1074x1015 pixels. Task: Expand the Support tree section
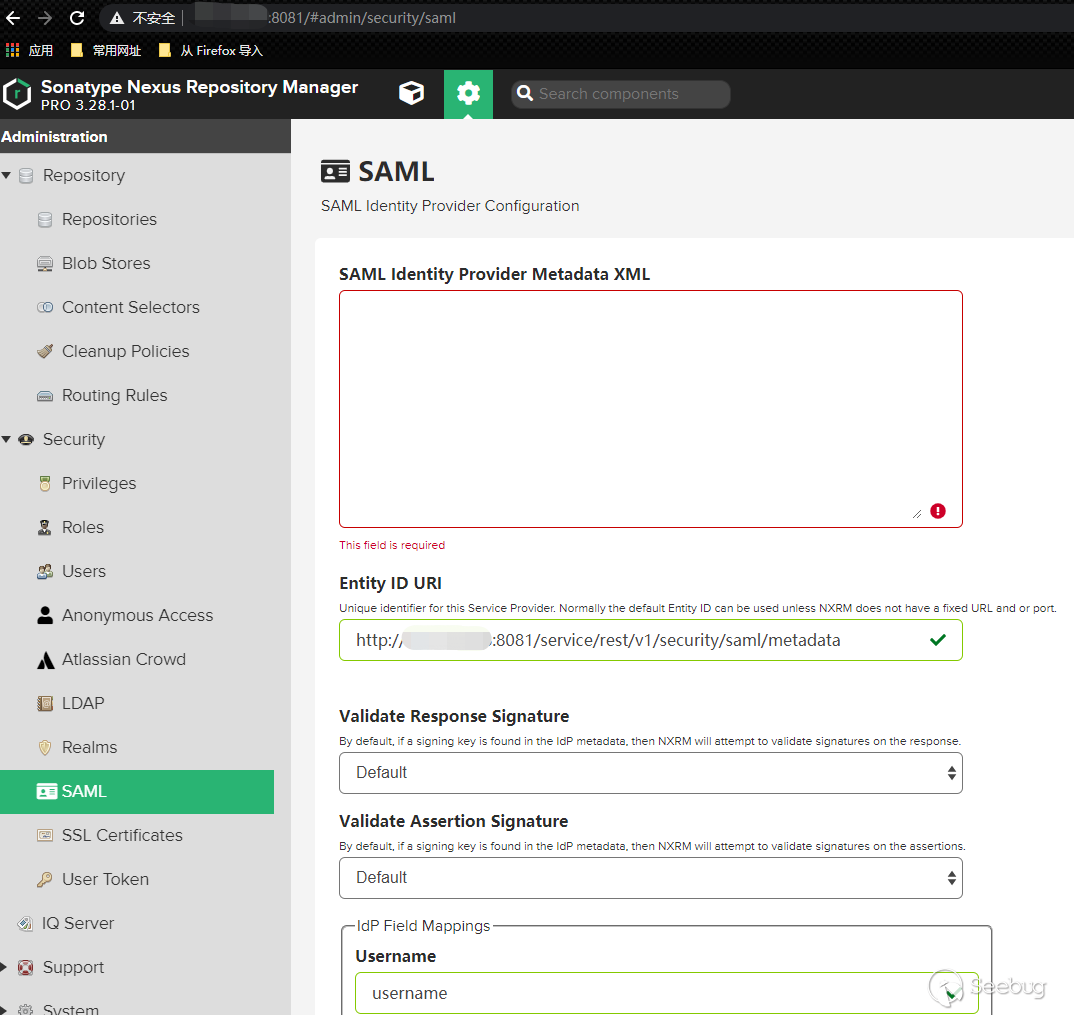[5, 967]
